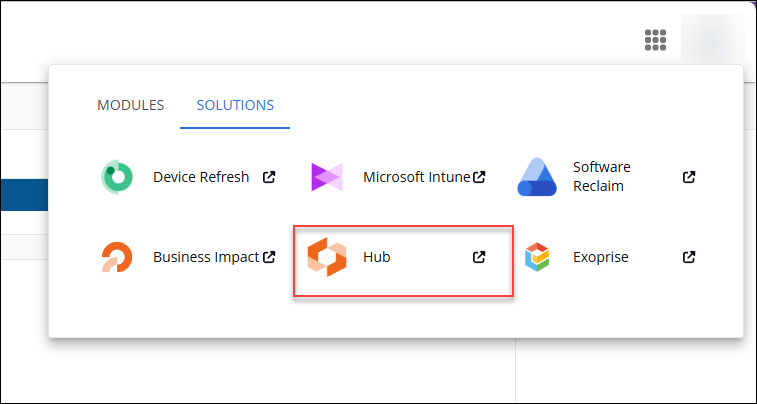
Task: Open the Business Impact solution label
Action: tap(206, 257)
